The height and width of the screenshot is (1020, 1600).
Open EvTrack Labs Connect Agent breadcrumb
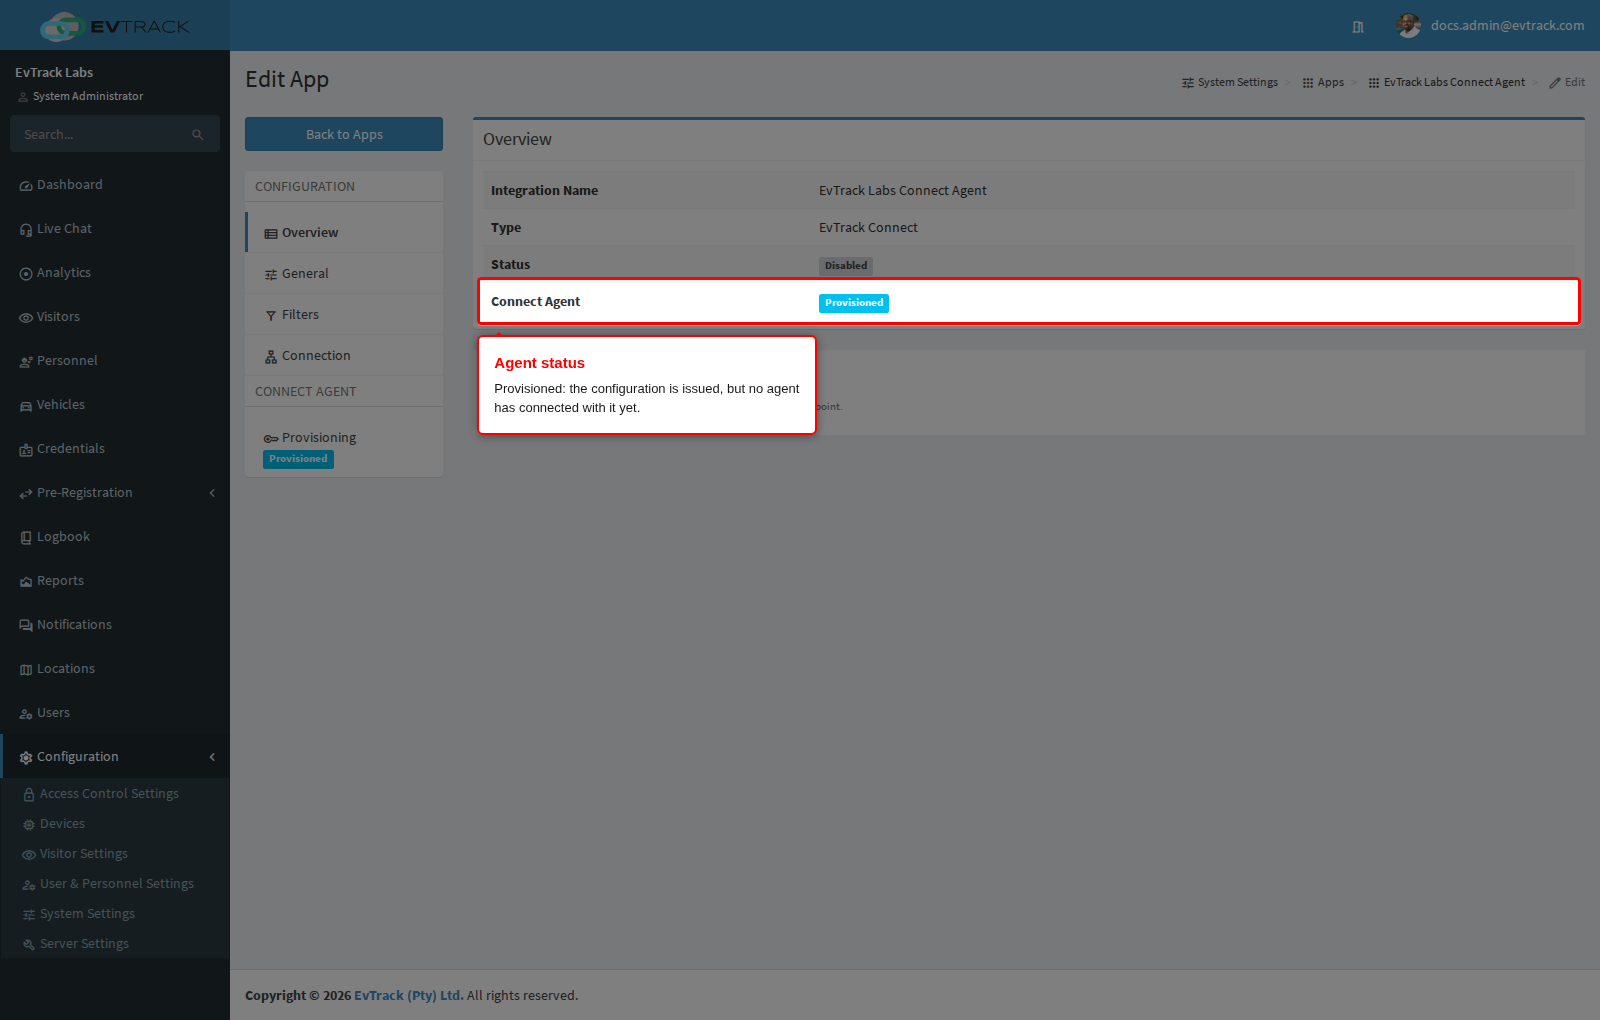[1447, 83]
